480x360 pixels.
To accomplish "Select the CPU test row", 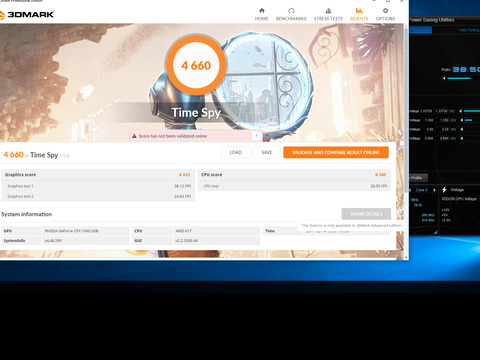I will [294, 186].
